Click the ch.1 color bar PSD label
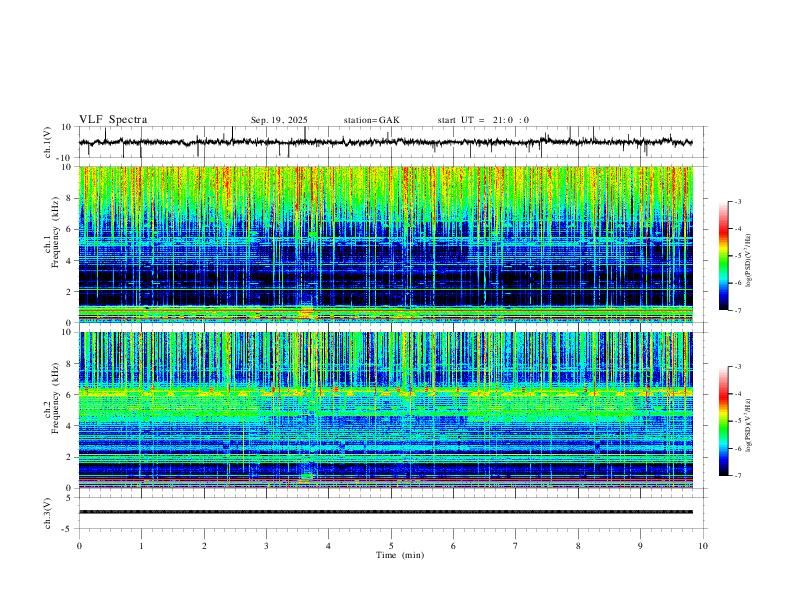Viewport: 792px width, 612px height. pyautogui.click(x=749, y=261)
